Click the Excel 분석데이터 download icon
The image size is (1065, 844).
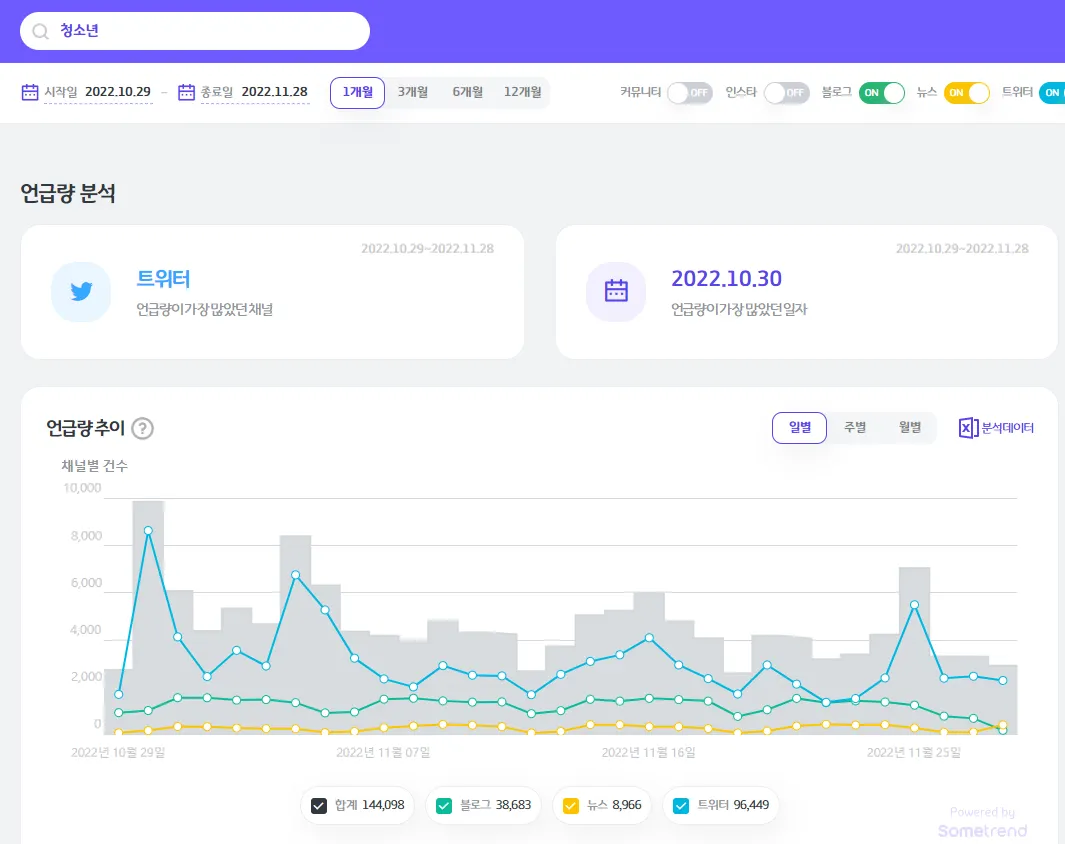pos(968,428)
